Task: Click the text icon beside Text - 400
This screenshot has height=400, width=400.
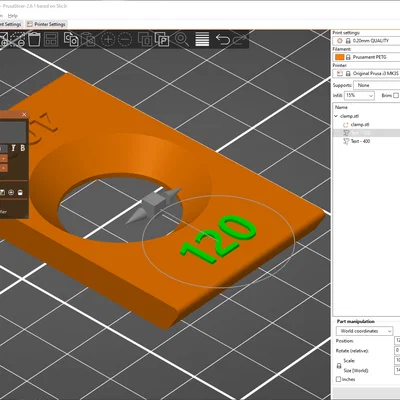Action: [x=346, y=141]
